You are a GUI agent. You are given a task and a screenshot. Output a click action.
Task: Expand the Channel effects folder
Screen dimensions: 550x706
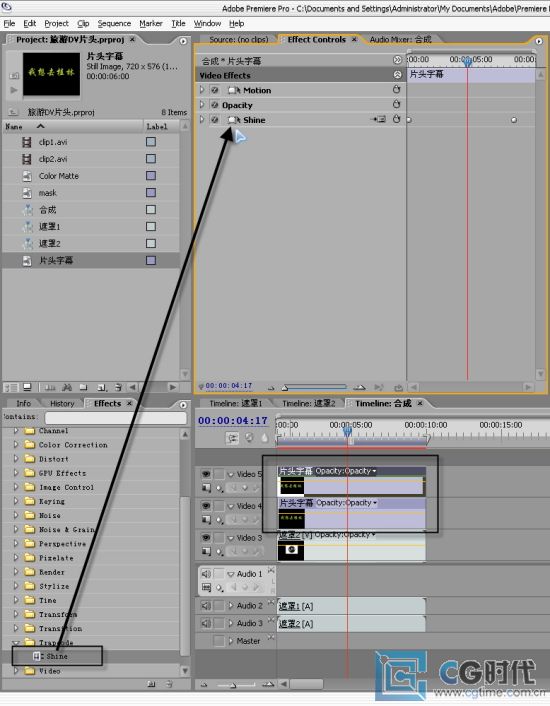point(16,431)
